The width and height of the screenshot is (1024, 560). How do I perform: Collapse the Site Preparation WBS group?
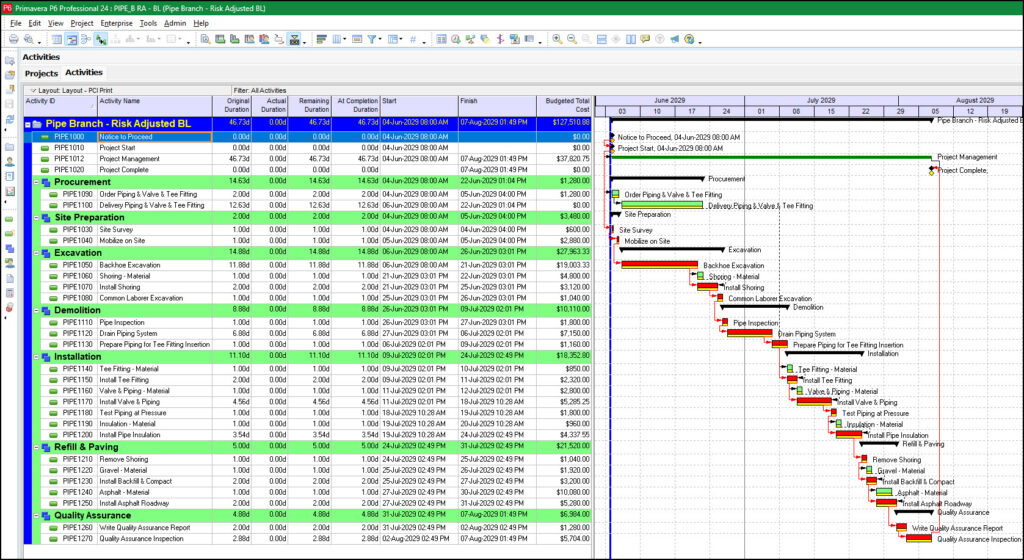(x=37, y=217)
